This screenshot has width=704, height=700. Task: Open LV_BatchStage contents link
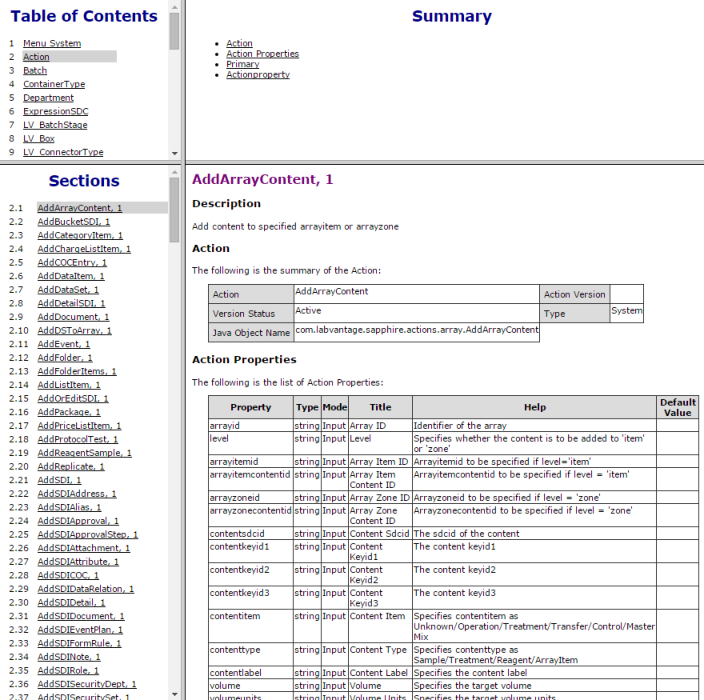click(55, 125)
